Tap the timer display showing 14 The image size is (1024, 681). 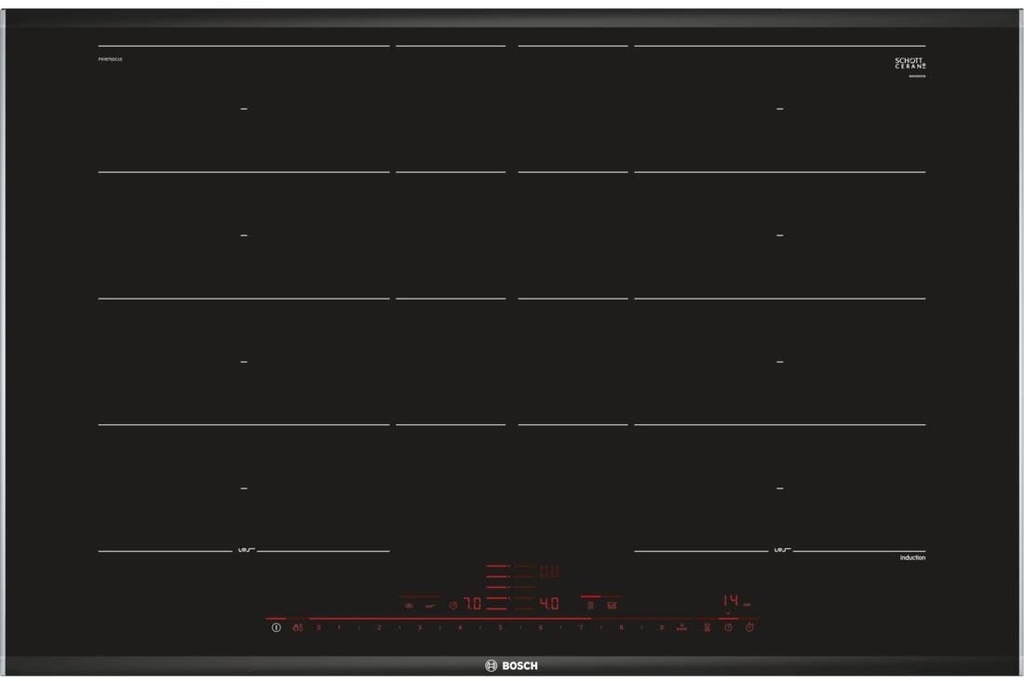pos(731,600)
